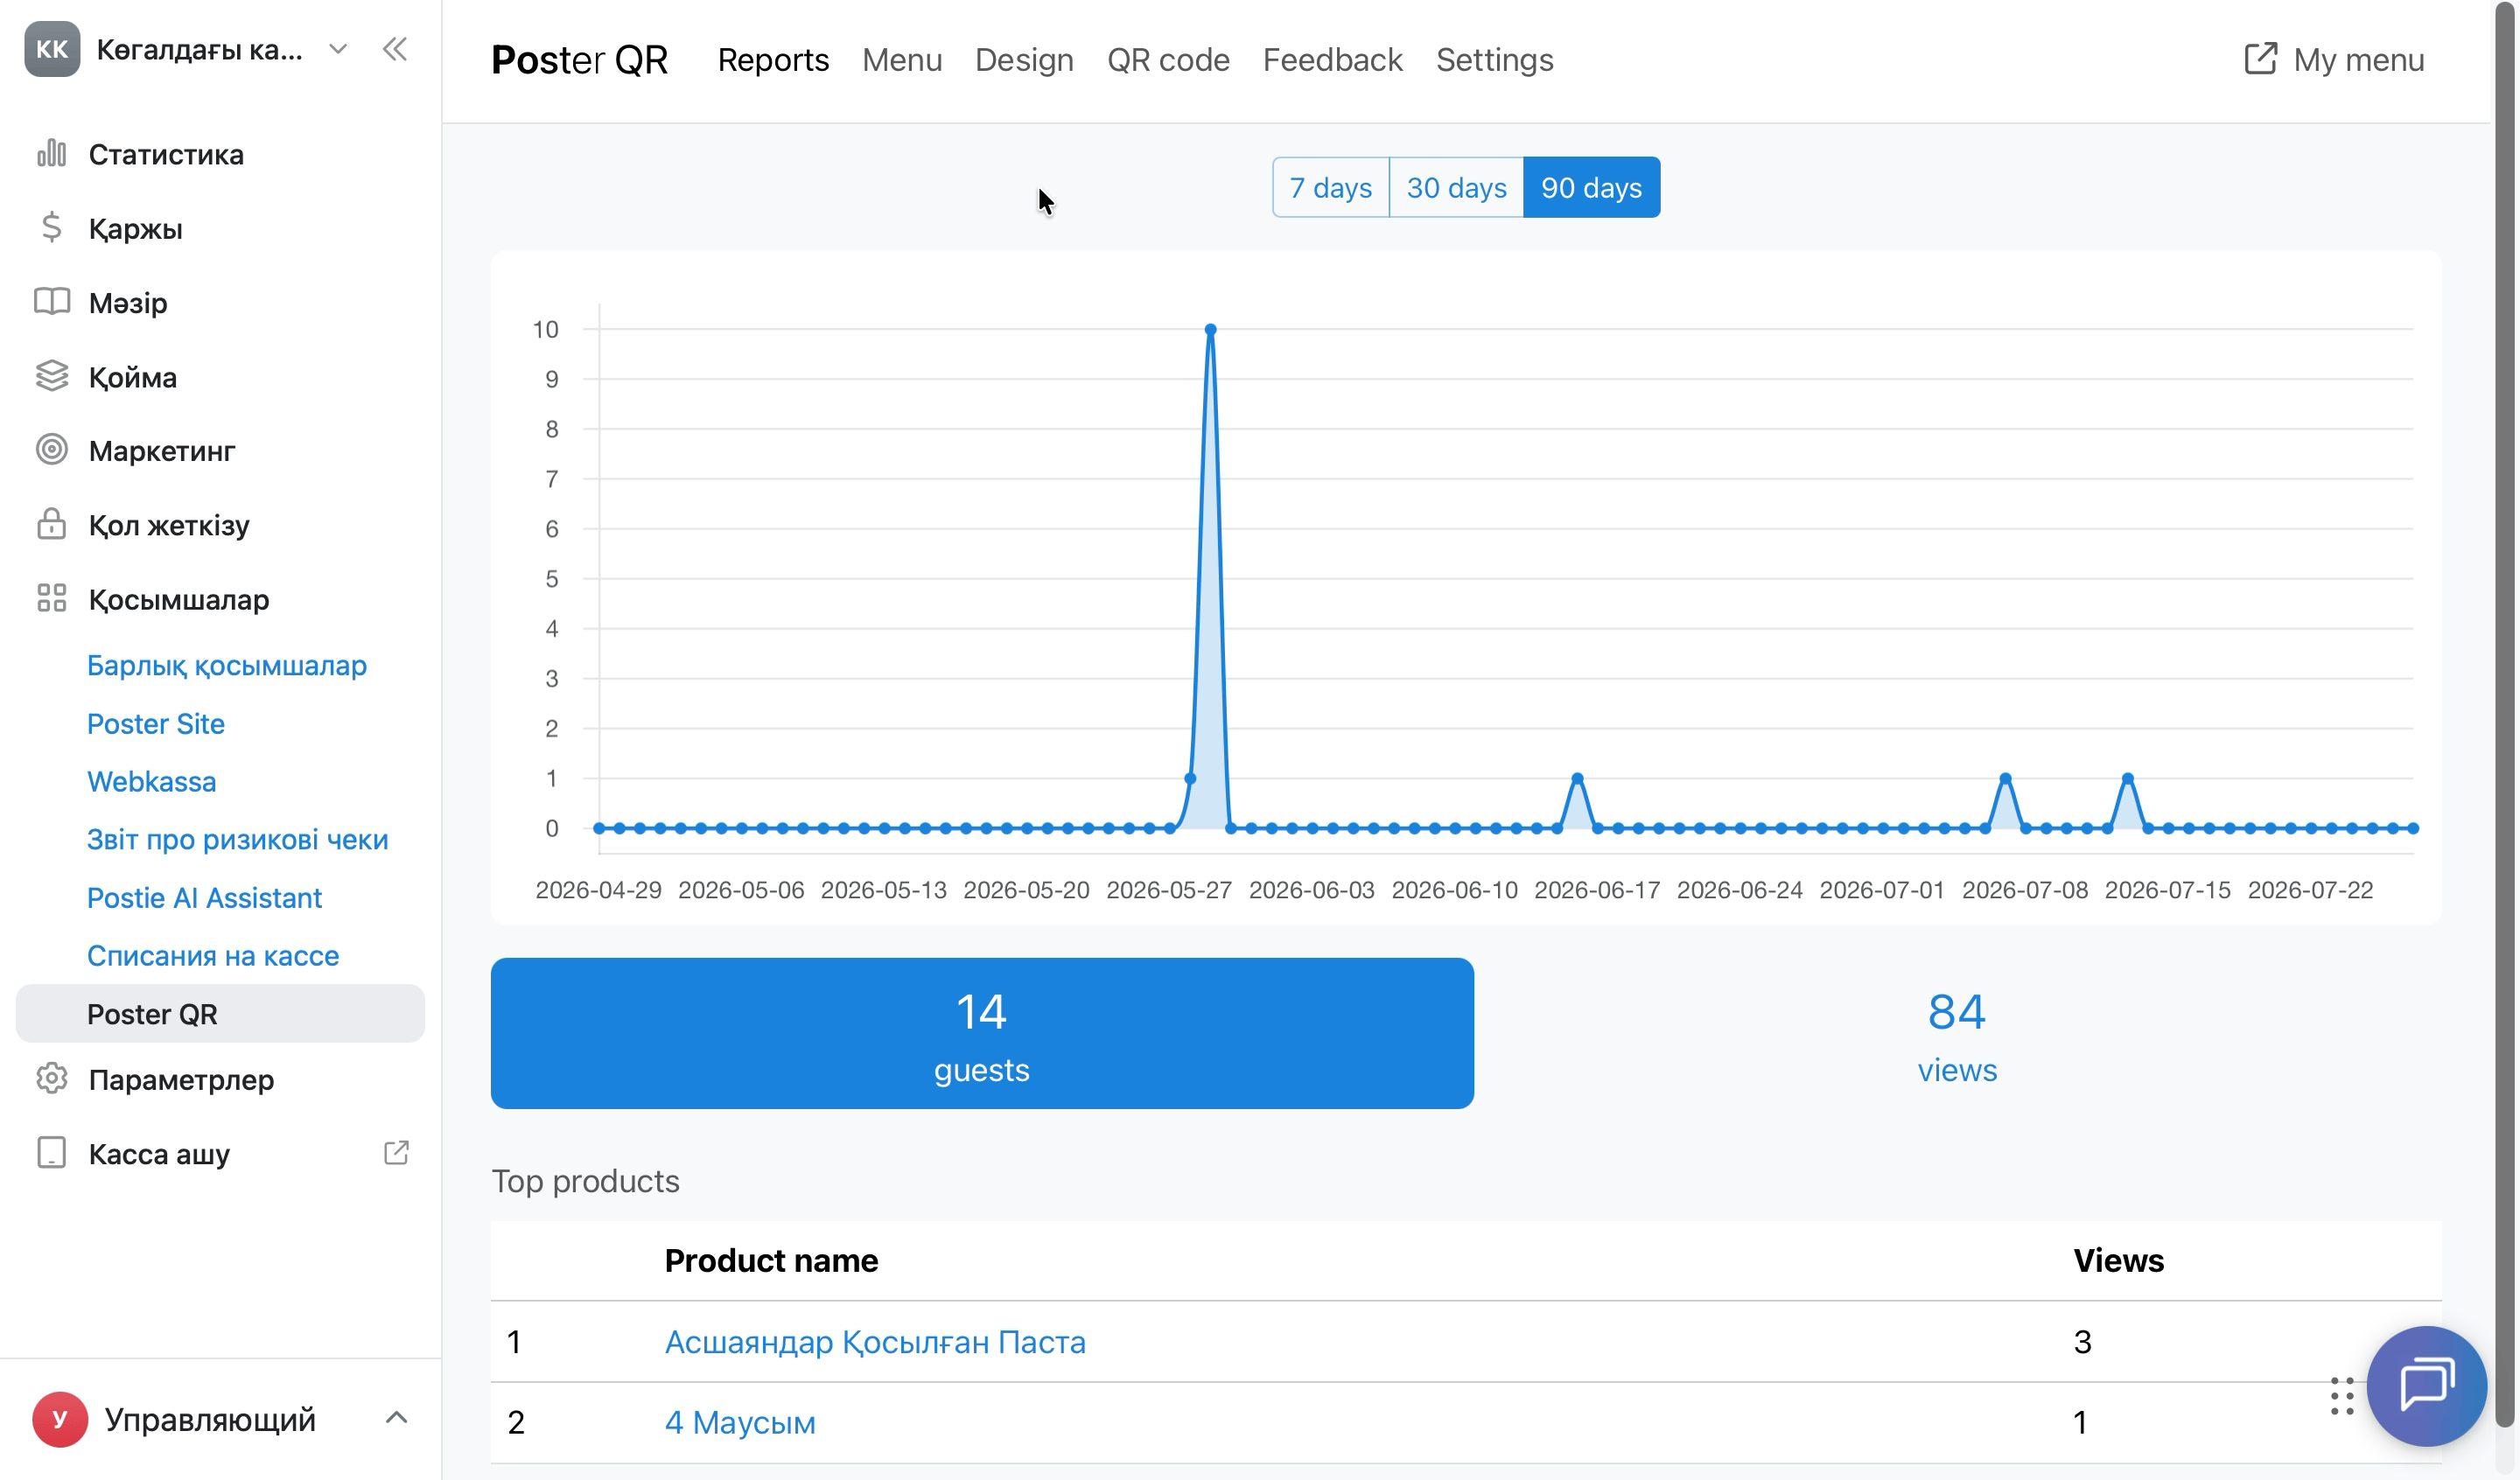Screen dimensions: 2520x1480
Task: Click the Қаржы dollar sign icon
Action: click(x=51, y=228)
